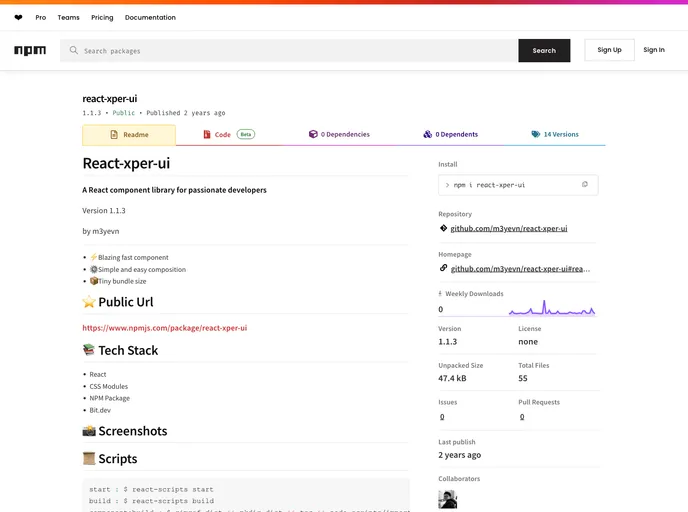Screen dimensions: 688x512
Task: Click the 'none' license value
Action: [x=528, y=342]
